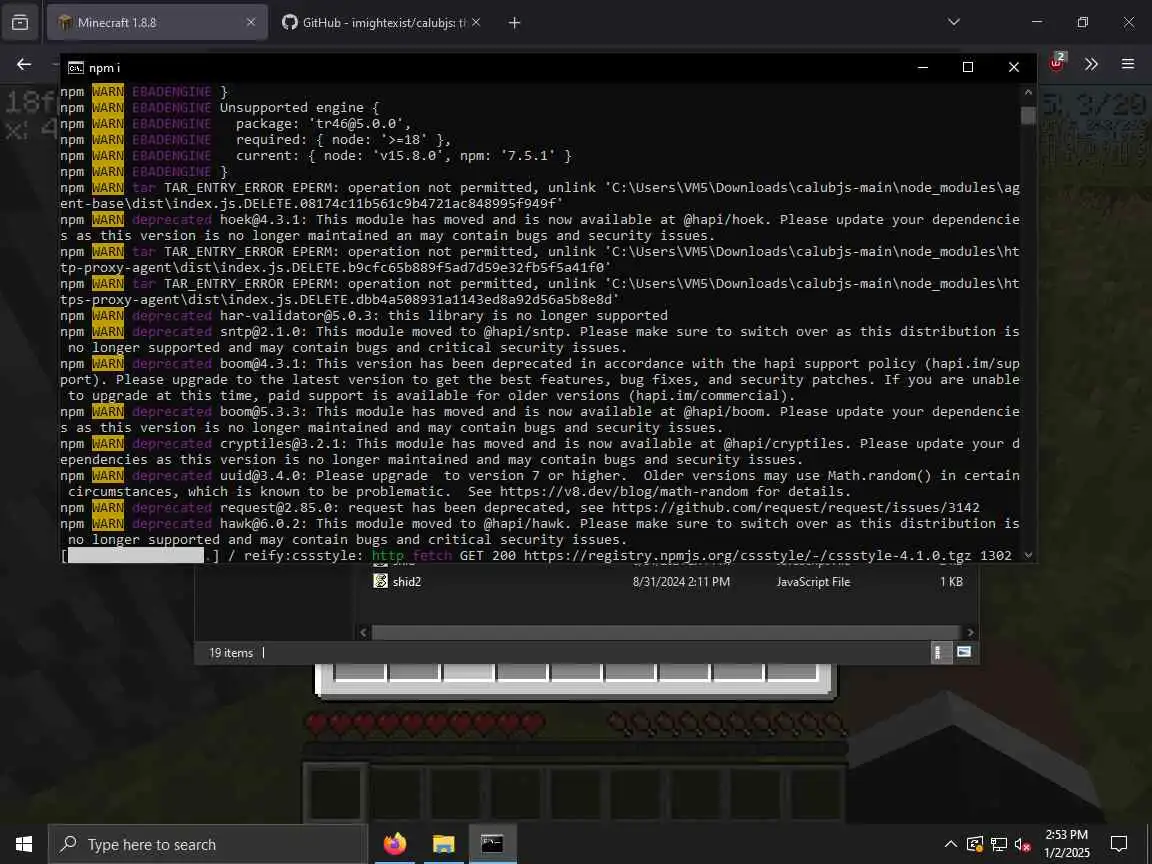The image size is (1152, 864).
Task: Maximize the npm i console window
Action: 968,68
